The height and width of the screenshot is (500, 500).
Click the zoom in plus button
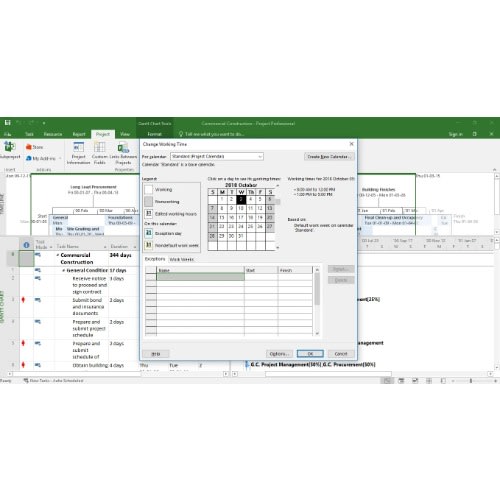[x=495, y=380]
